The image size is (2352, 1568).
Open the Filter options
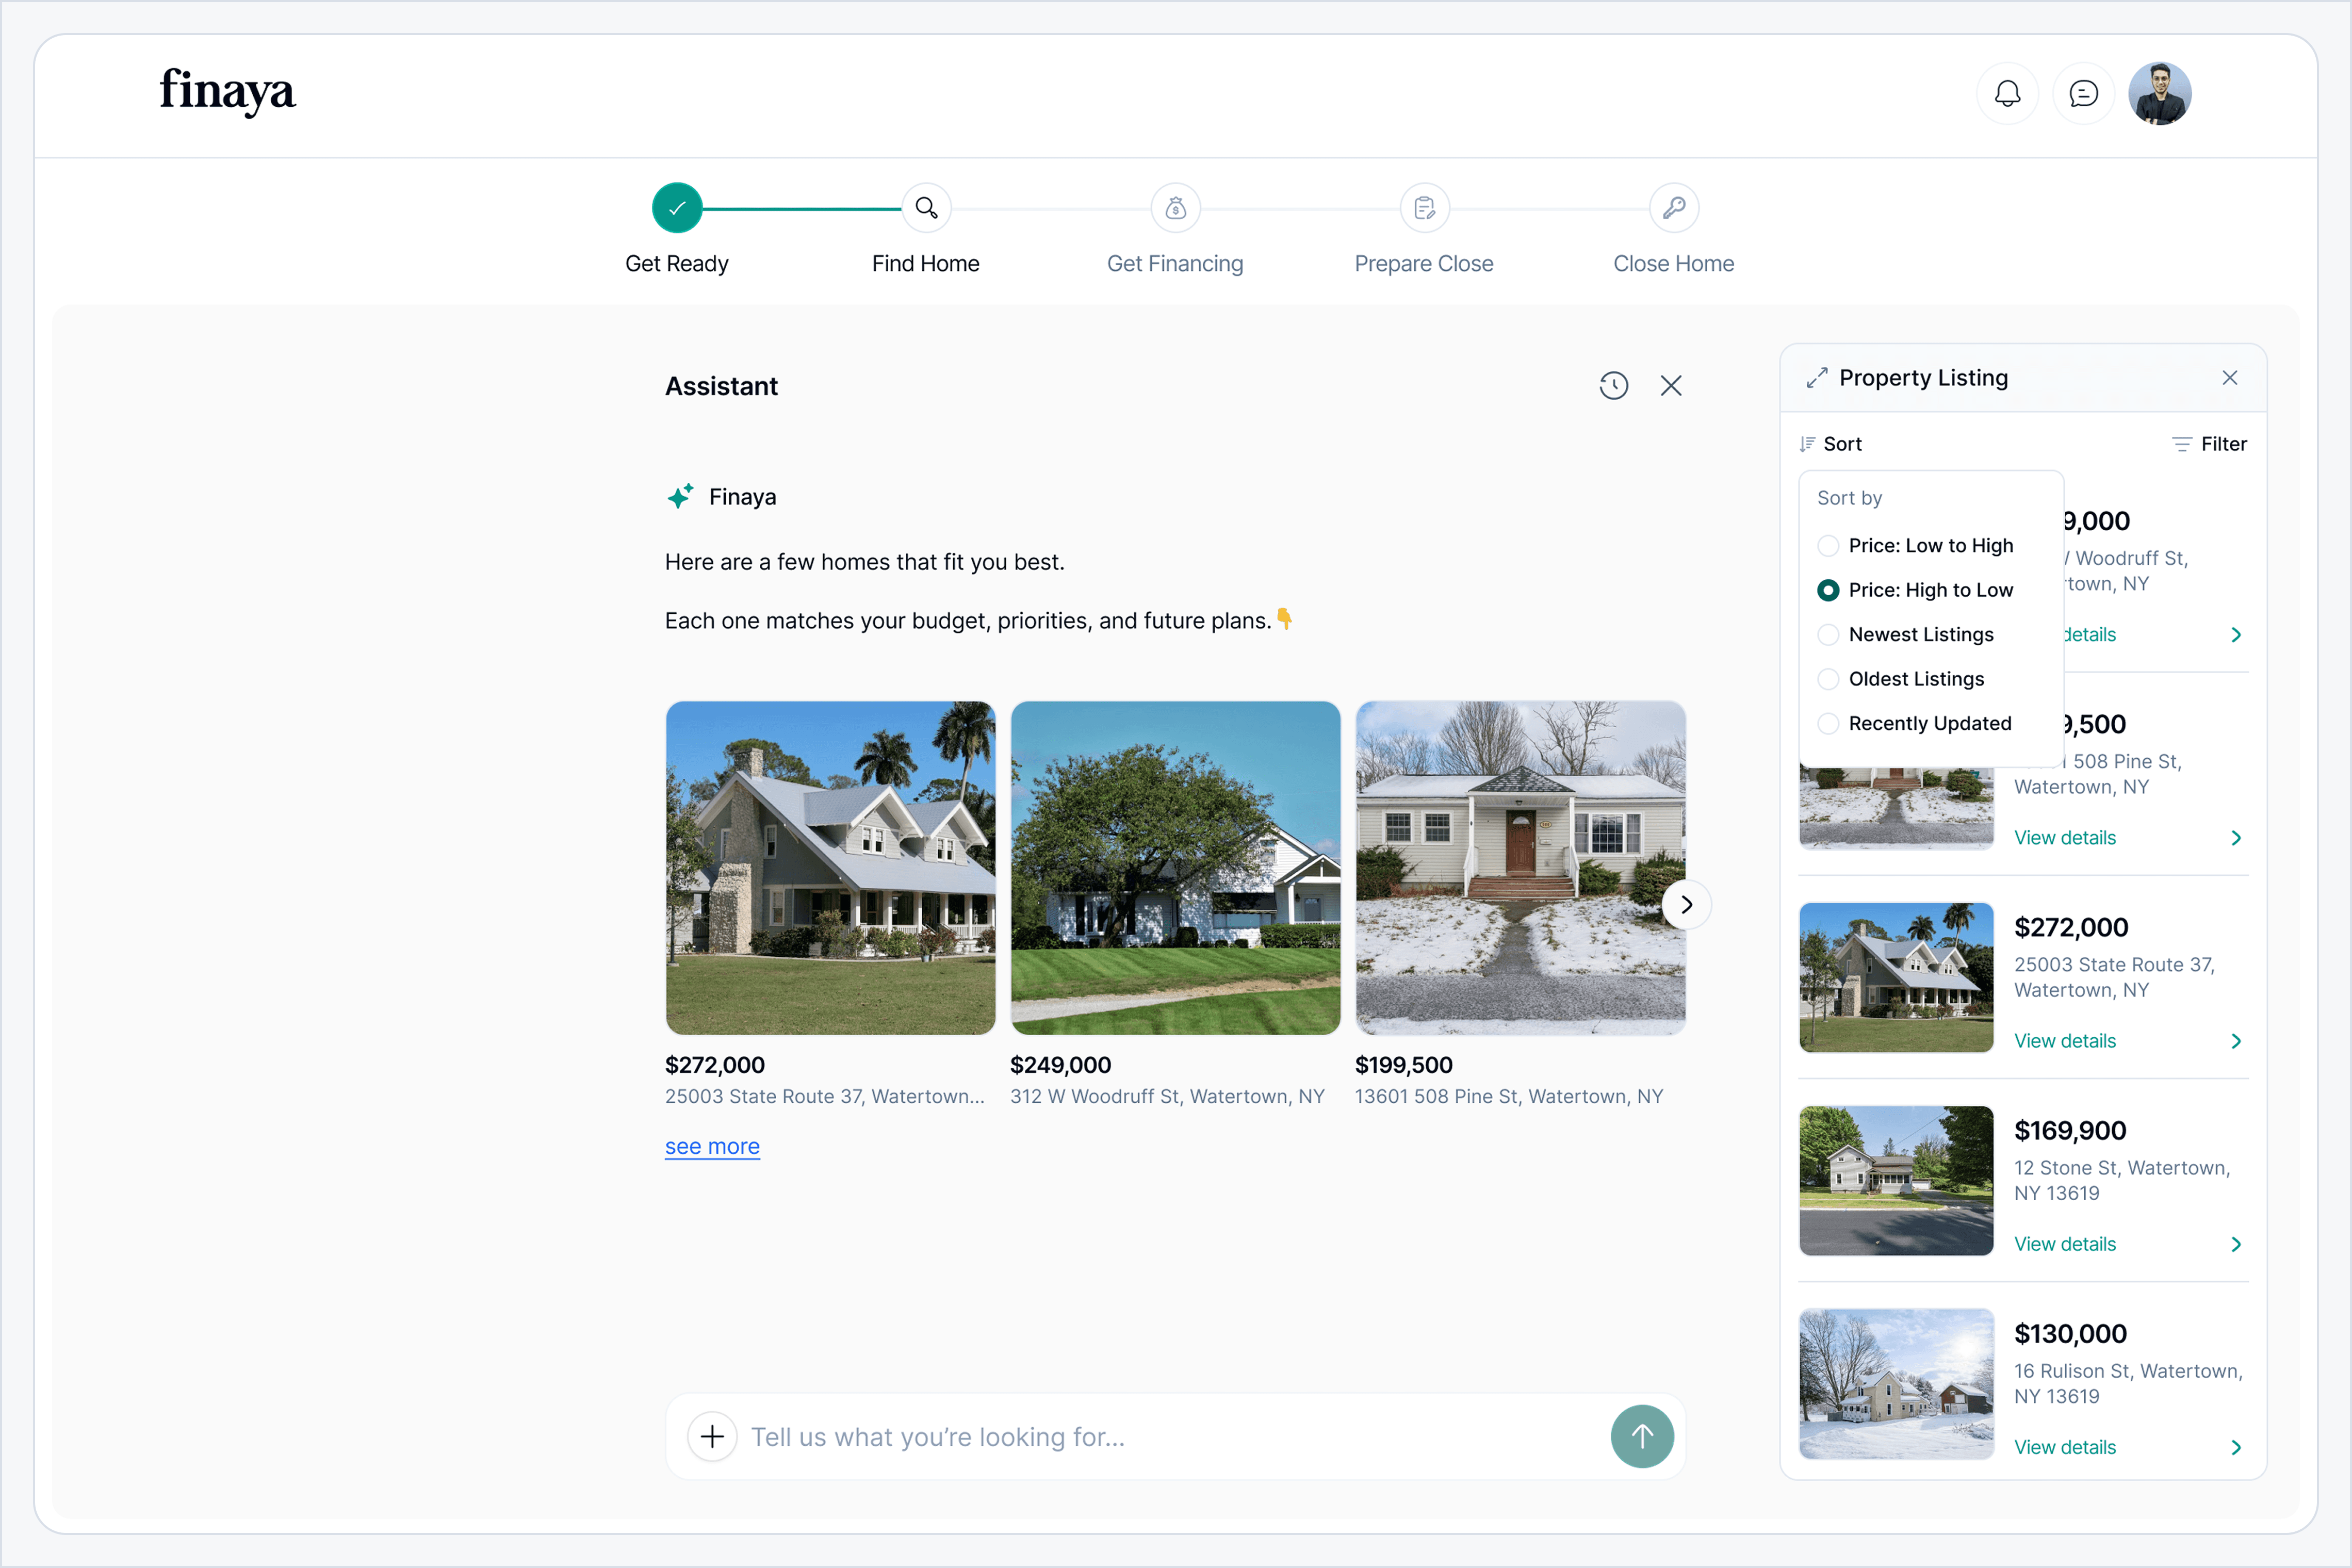pyautogui.click(x=2210, y=444)
